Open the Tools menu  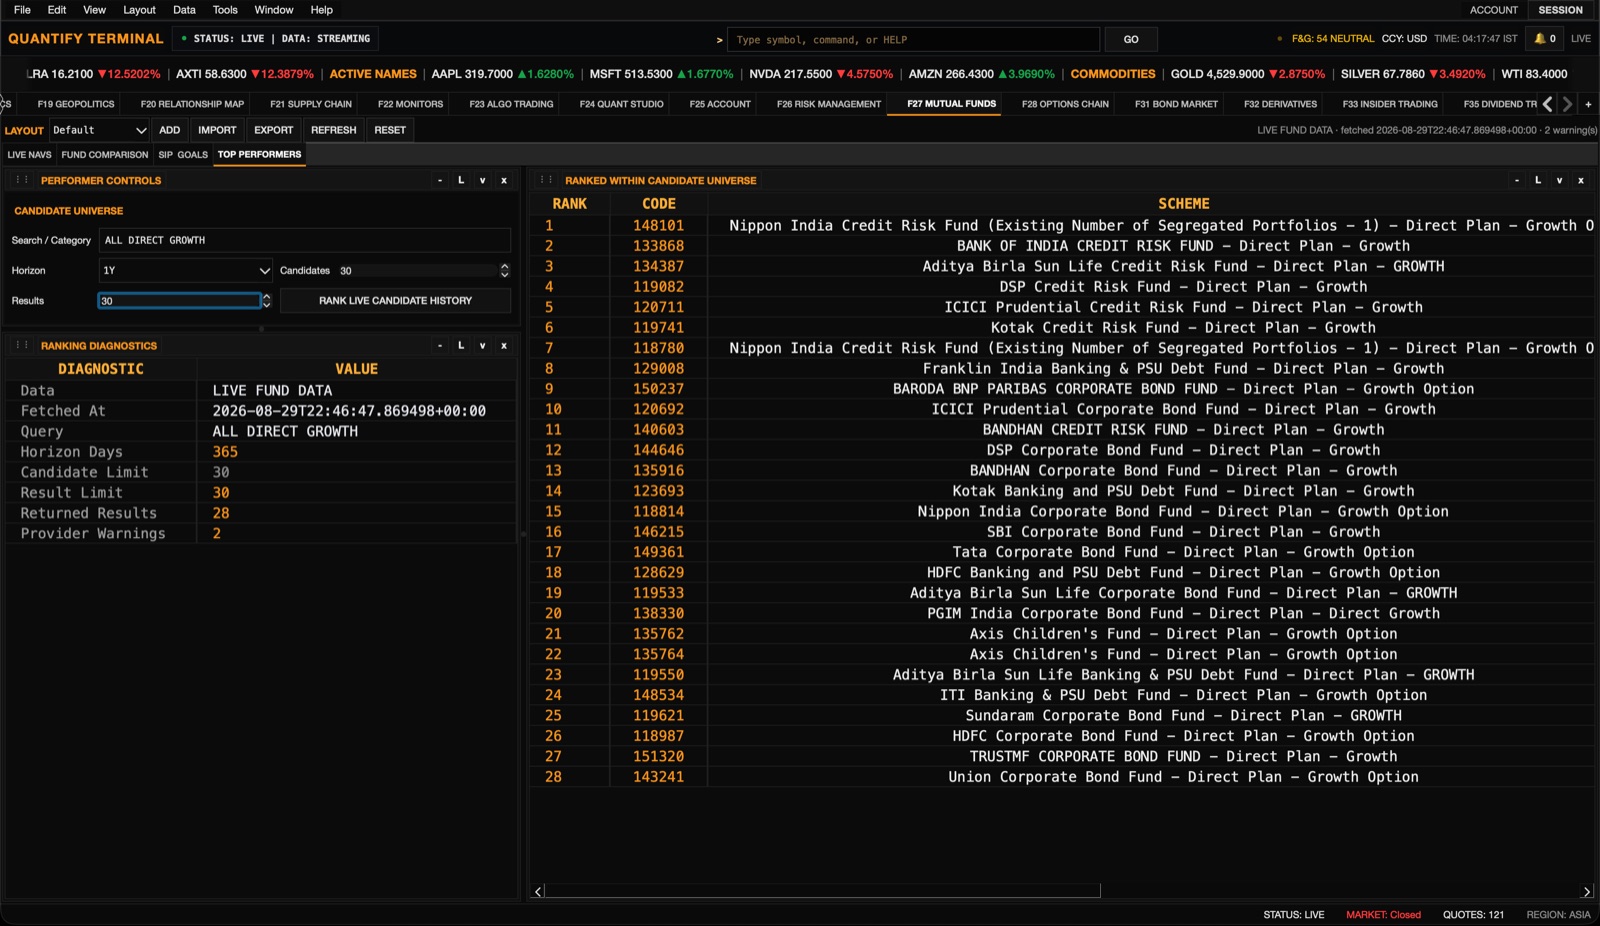click(x=225, y=10)
